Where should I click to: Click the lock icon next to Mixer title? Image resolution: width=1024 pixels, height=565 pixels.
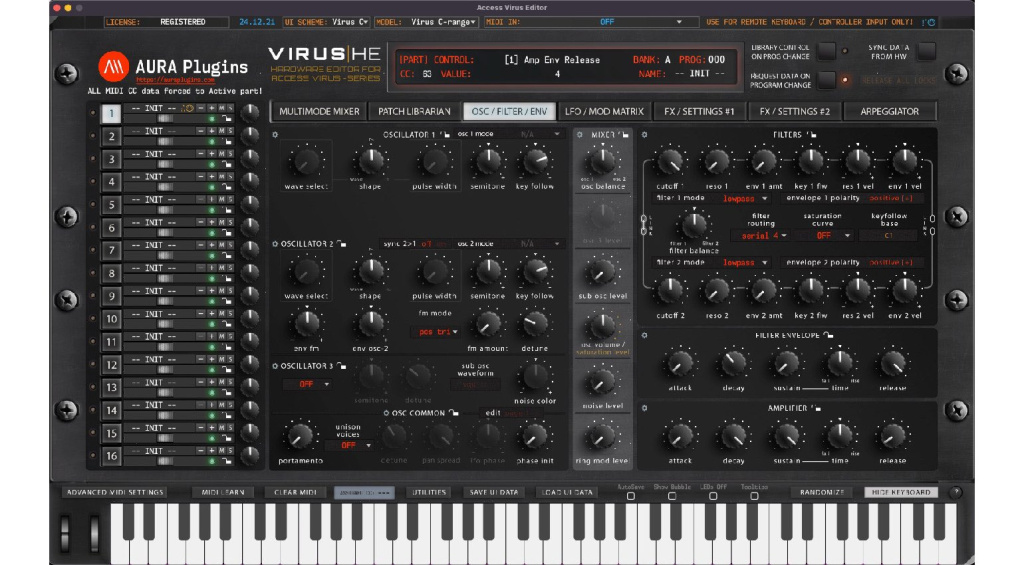[x=624, y=135]
